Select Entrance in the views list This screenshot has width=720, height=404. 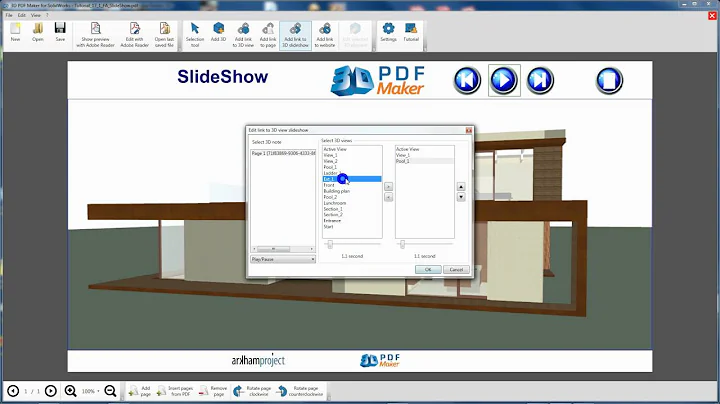click(332, 221)
